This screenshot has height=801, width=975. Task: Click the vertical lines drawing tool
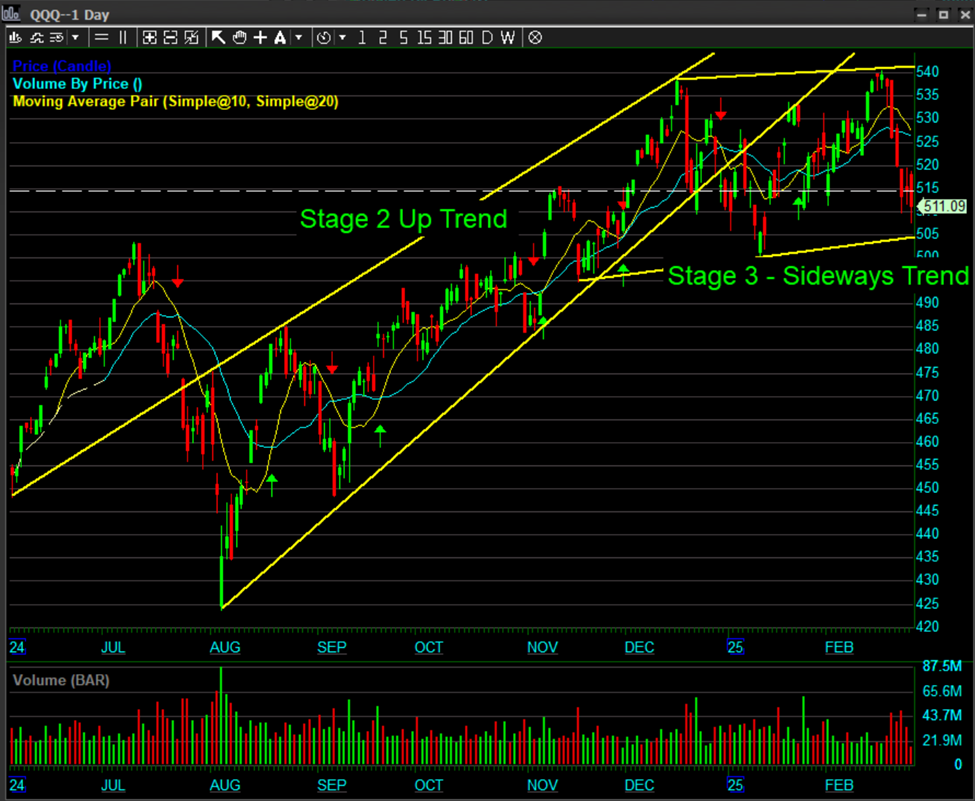(123, 37)
